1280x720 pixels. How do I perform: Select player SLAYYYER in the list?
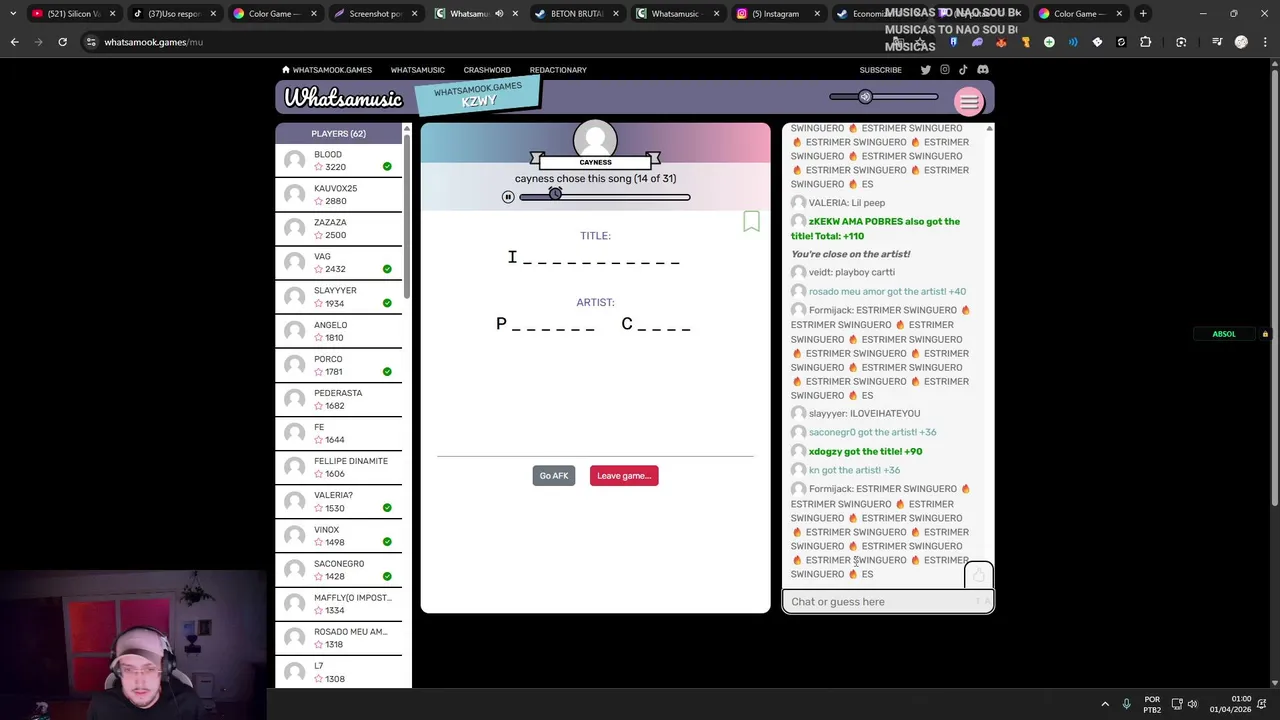click(x=339, y=296)
